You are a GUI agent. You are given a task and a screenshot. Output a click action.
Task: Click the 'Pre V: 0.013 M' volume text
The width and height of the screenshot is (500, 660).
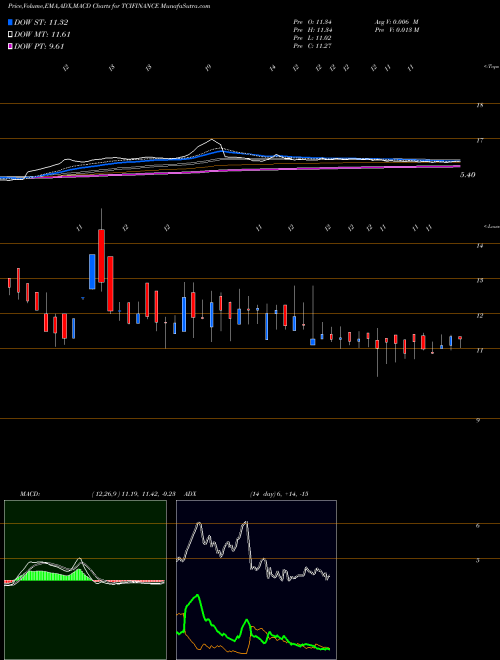click(396, 30)
